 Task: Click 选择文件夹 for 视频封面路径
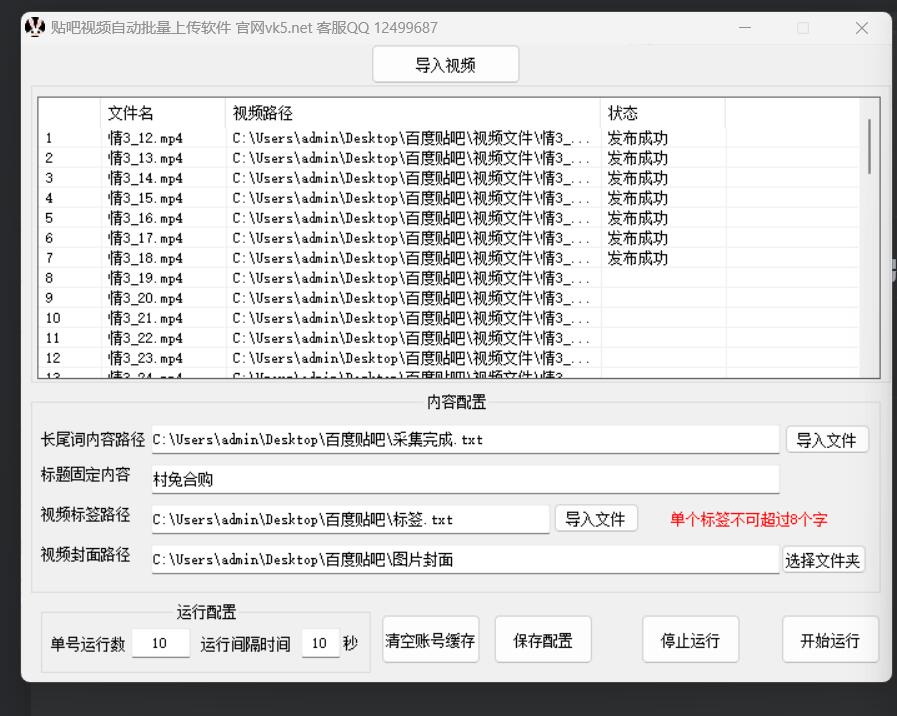click(x=823, y=559)
